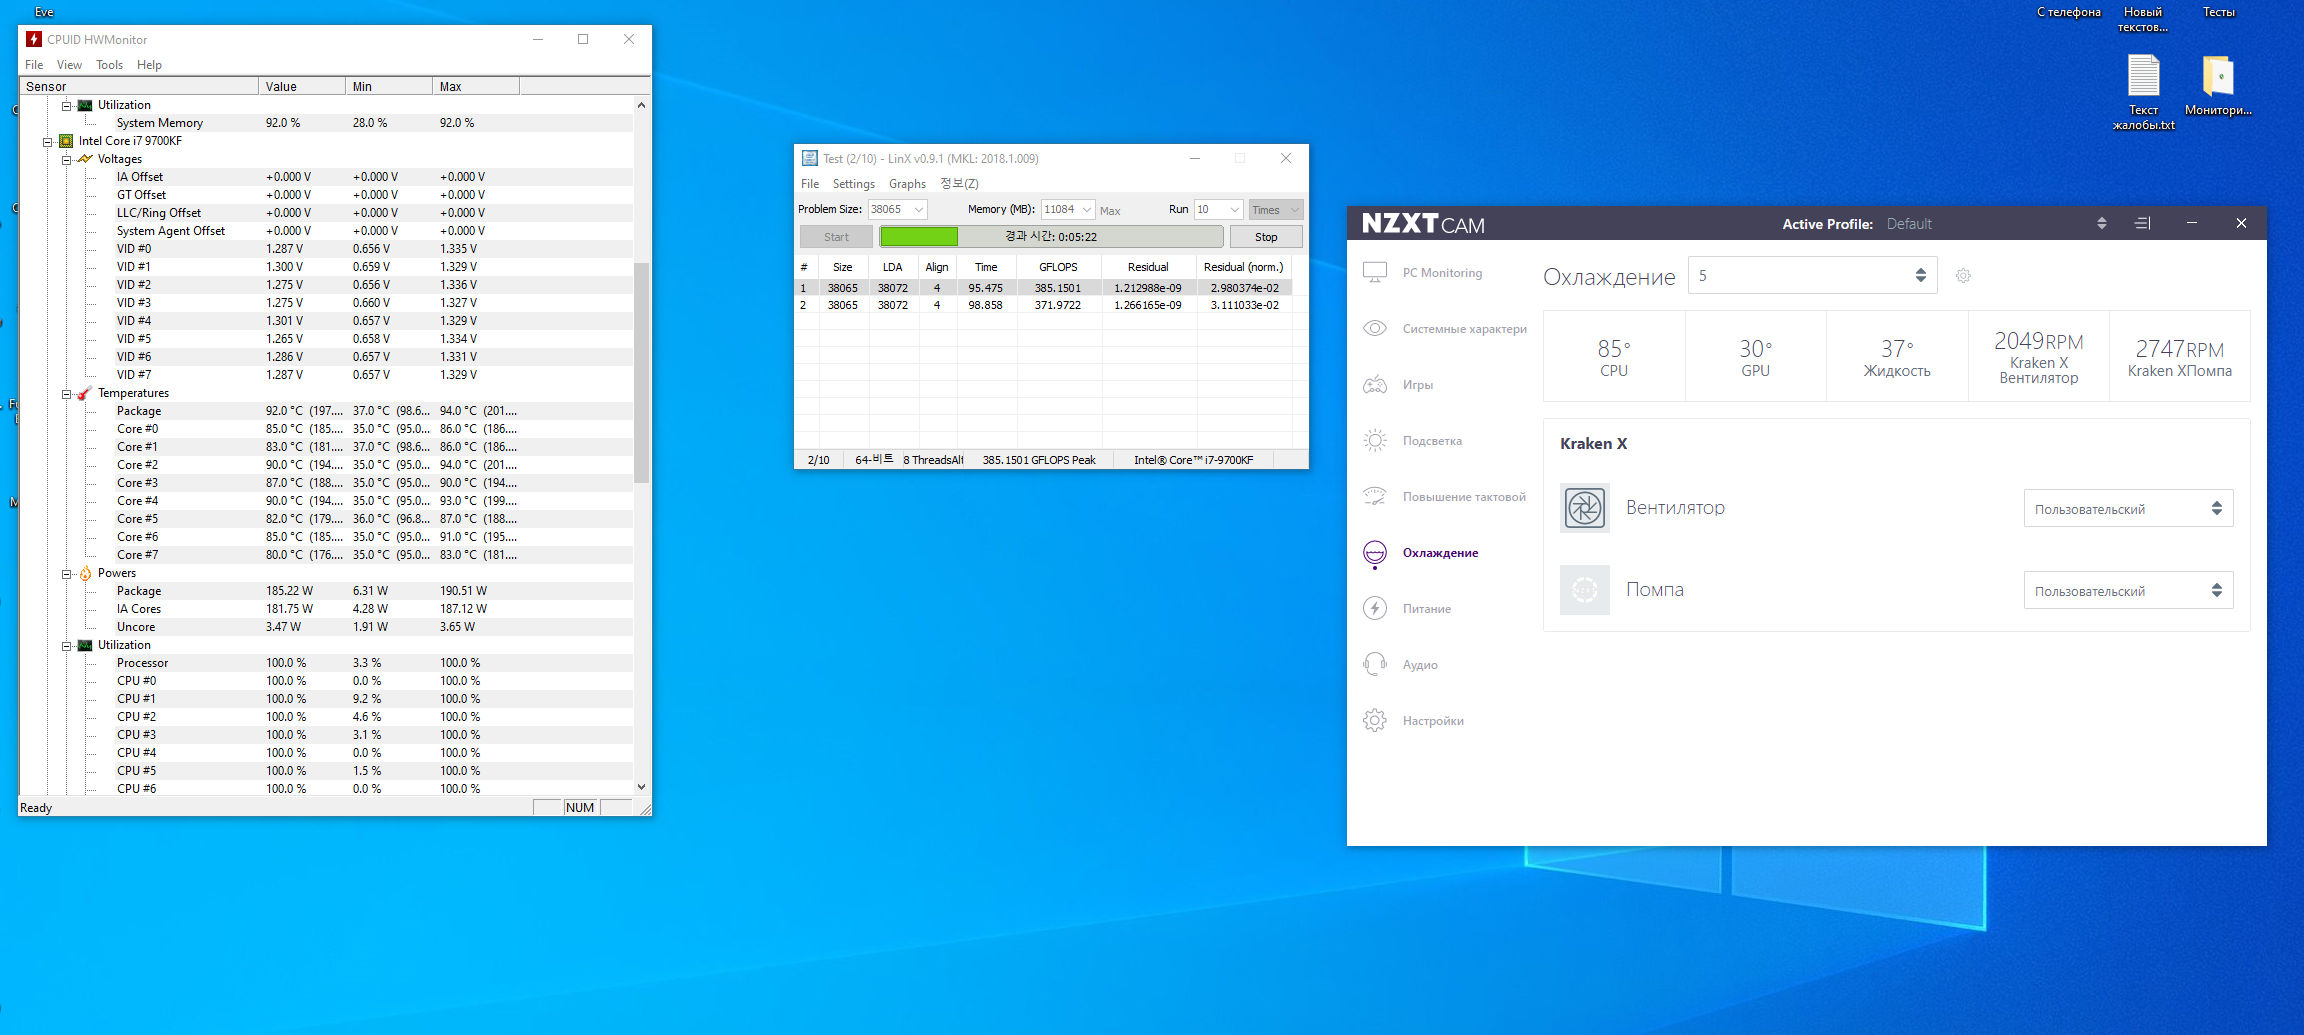Image resolution: width=2304 pixels, height=1035 pixels.
Task: Collapse the Intel Core i7 9700KF tree node
Action: 47,141
